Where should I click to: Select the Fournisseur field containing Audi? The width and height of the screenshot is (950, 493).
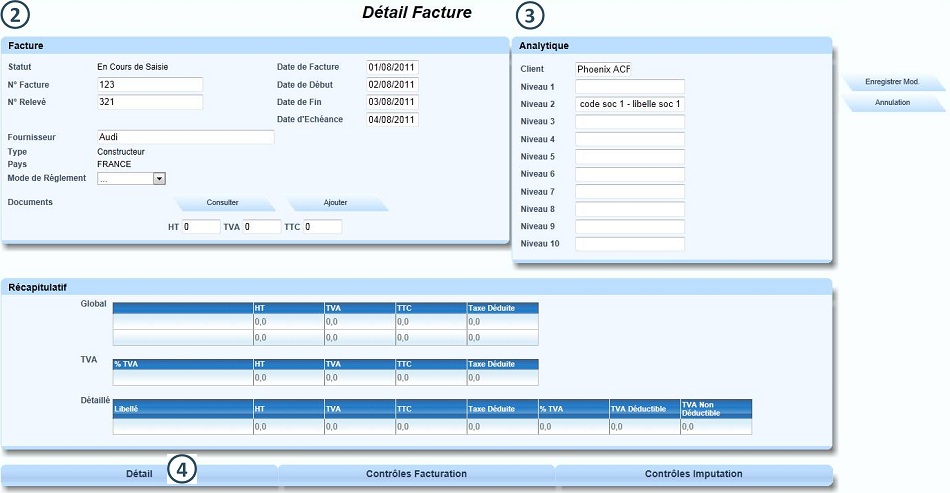(x=185, y=137)
